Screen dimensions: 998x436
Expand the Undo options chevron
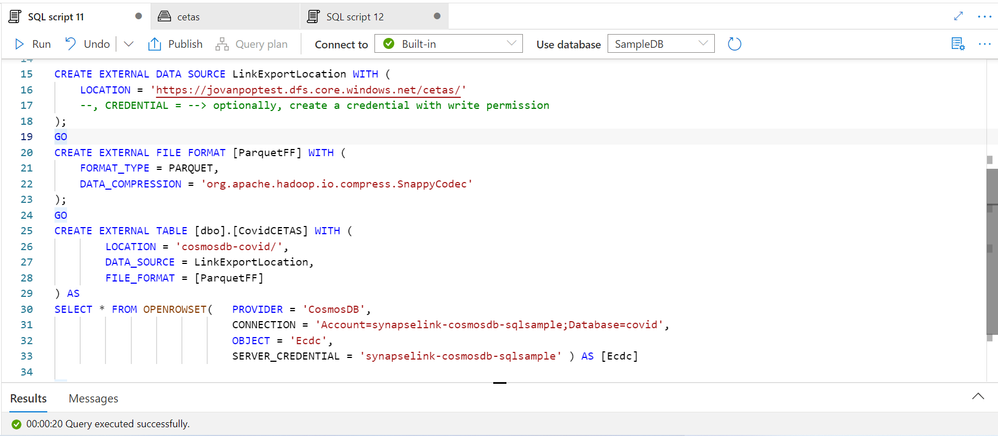[129, 44]
